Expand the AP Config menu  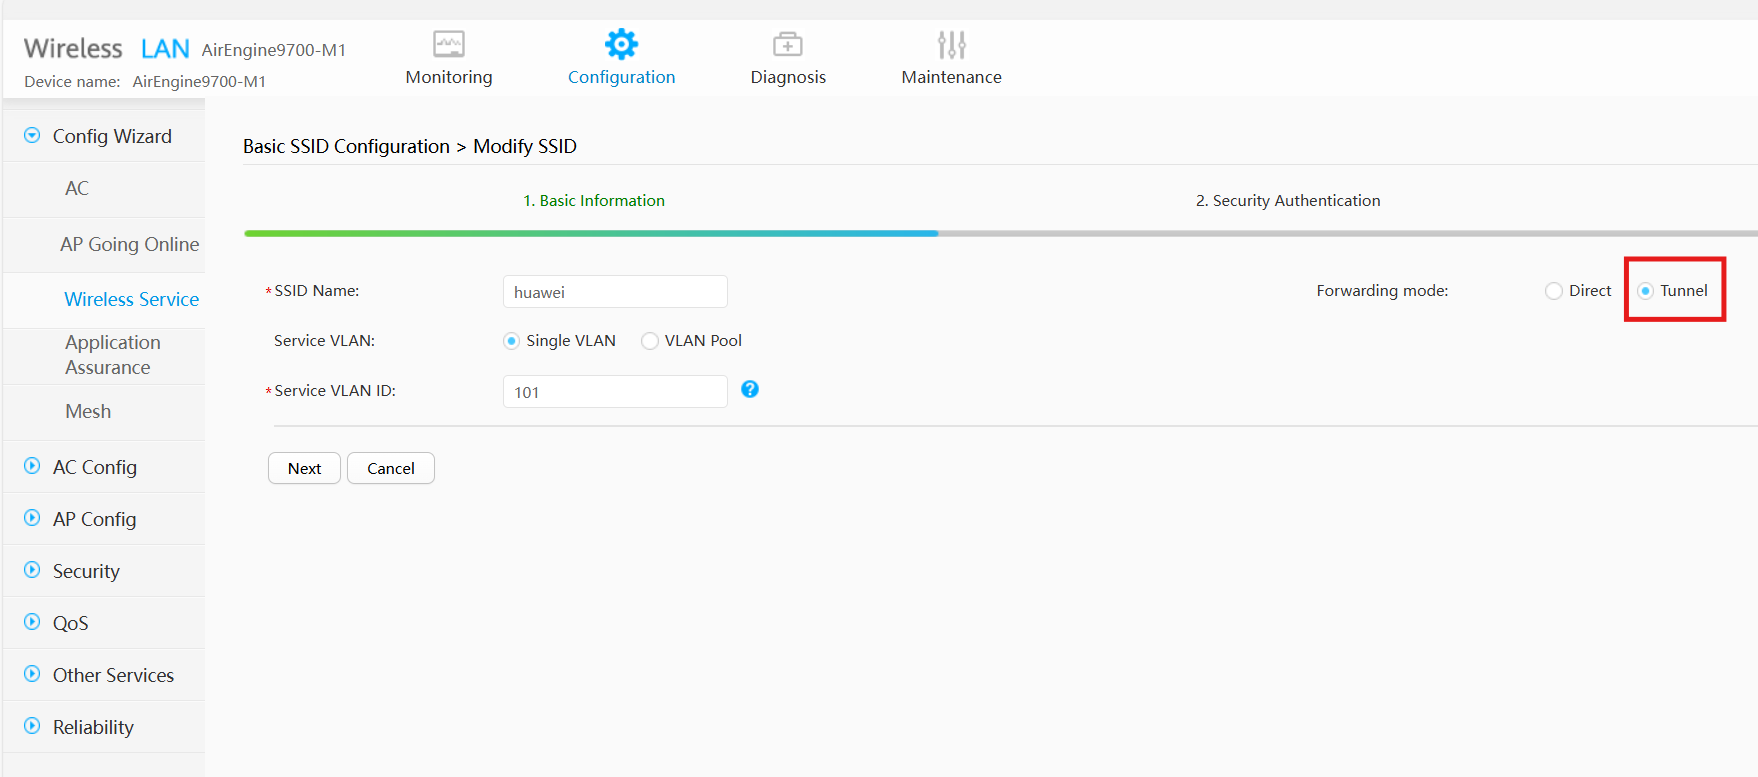pyautogui.click(x=32, y=518)
